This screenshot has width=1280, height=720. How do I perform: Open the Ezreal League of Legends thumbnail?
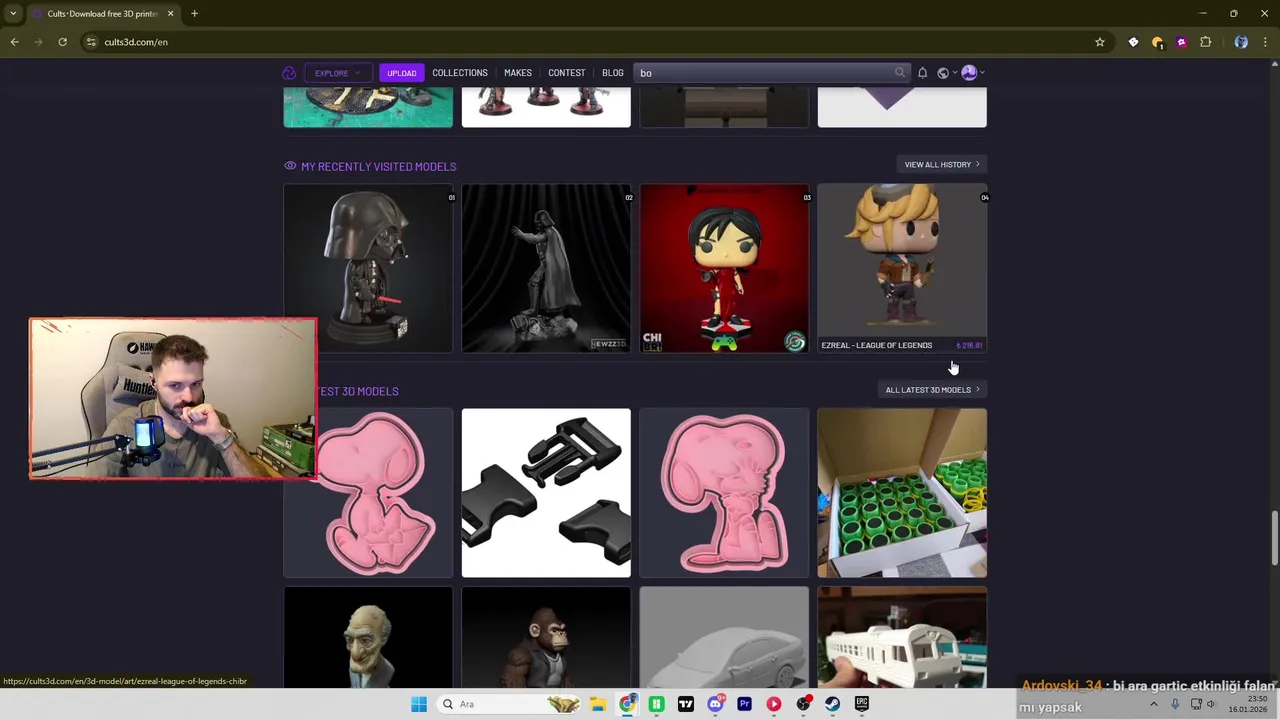(x=902, y=268)
